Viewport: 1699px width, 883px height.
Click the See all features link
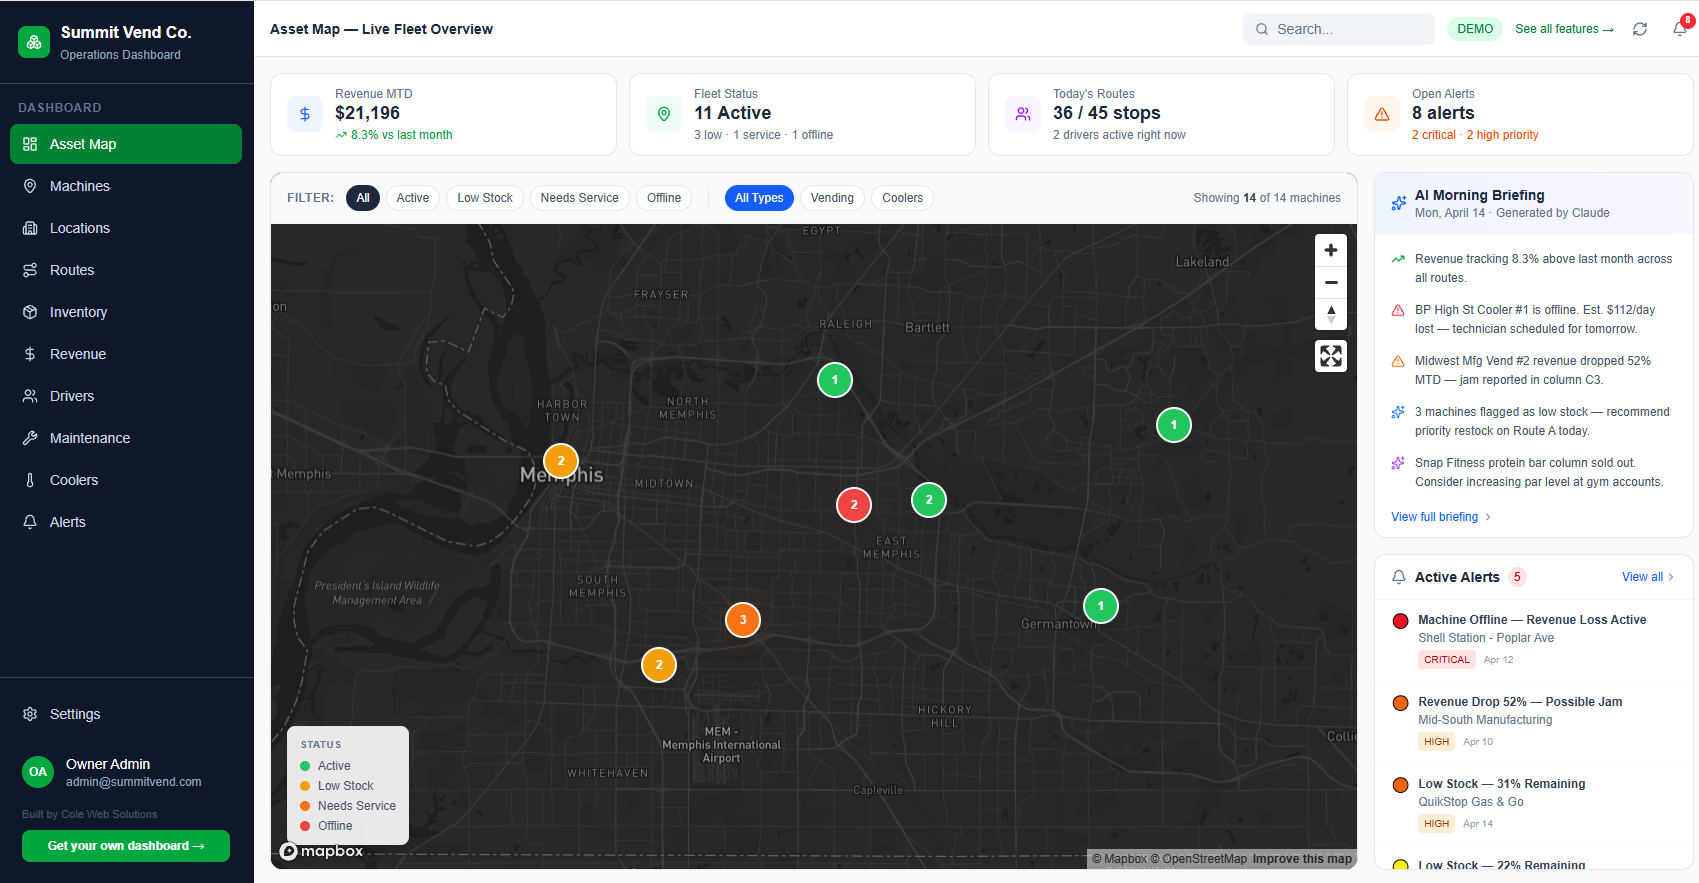point(1565,29)
